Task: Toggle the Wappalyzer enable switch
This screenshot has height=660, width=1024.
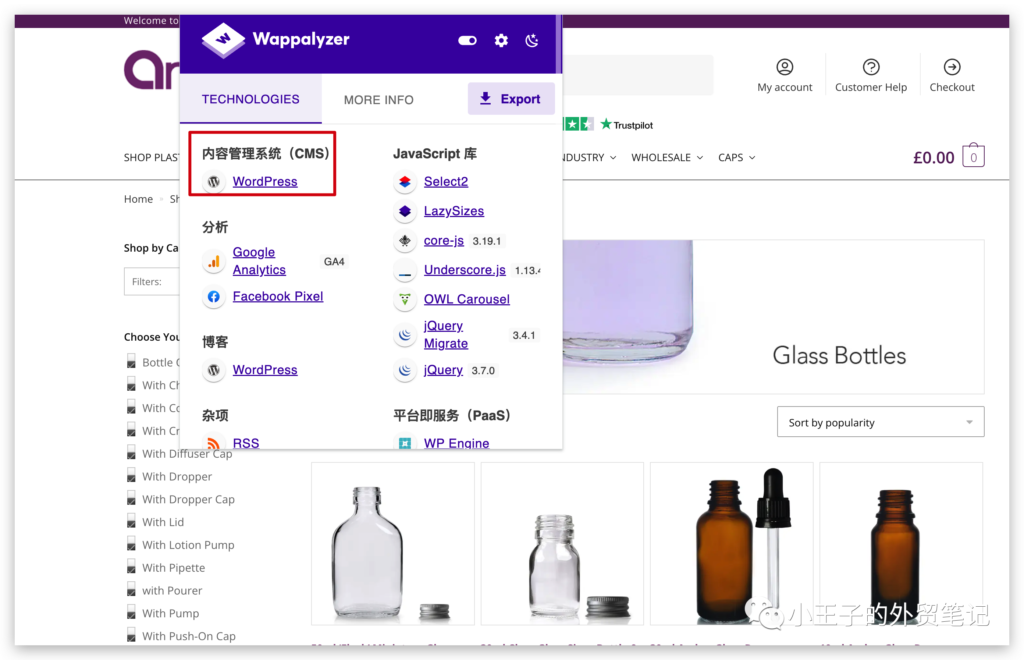Action: 468,40
